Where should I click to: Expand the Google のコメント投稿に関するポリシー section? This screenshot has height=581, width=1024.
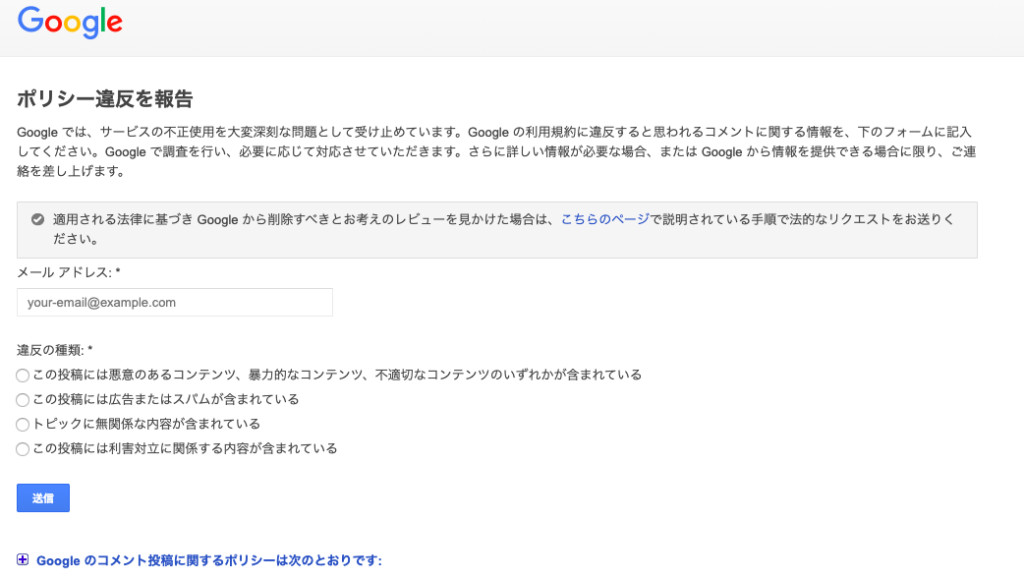209,561
